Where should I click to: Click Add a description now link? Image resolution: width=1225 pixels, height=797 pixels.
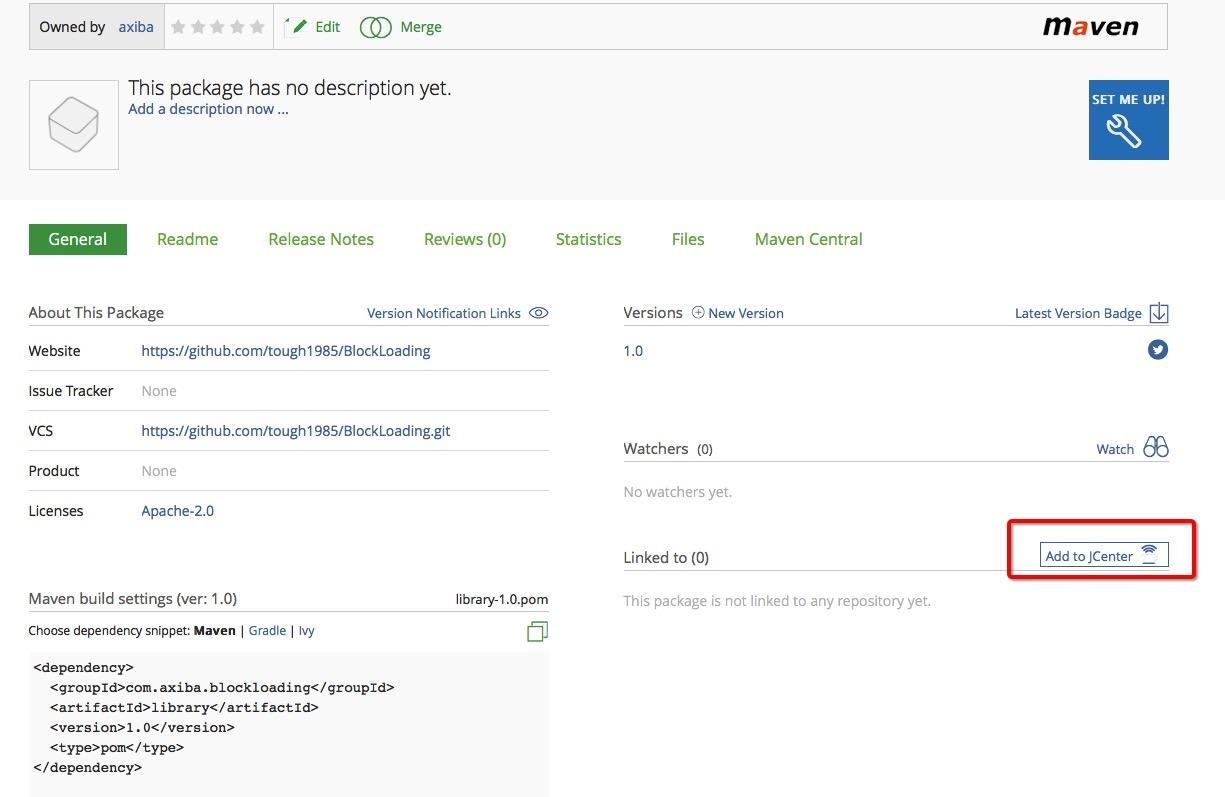(x=208, y=109)
